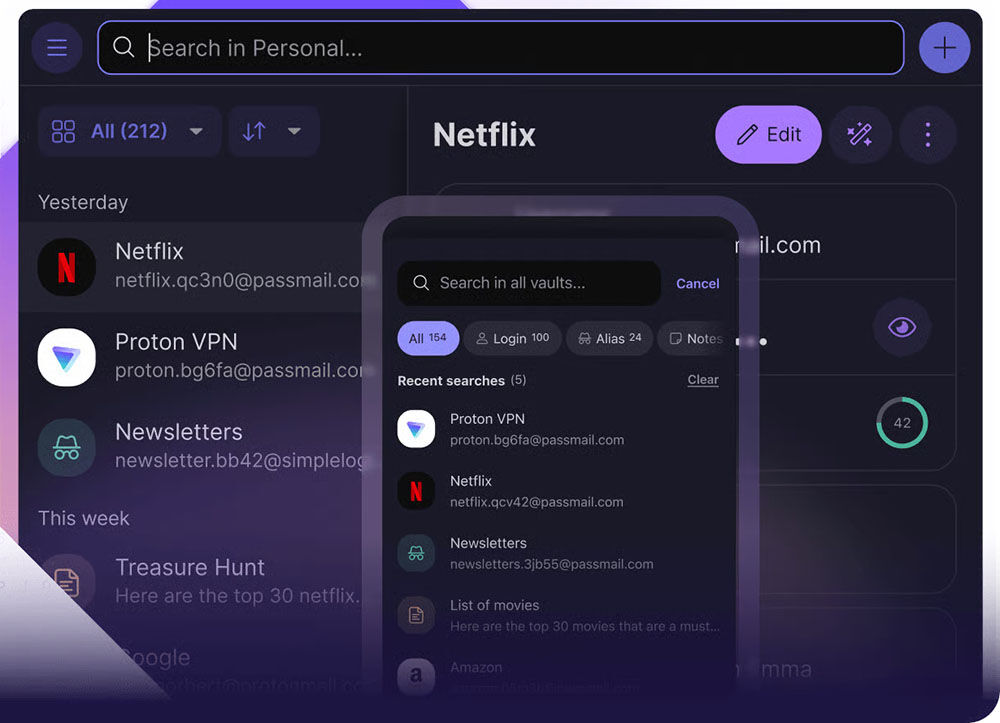
Task: Click the Search in all vaults field
Action: click(x=529, y=283)
